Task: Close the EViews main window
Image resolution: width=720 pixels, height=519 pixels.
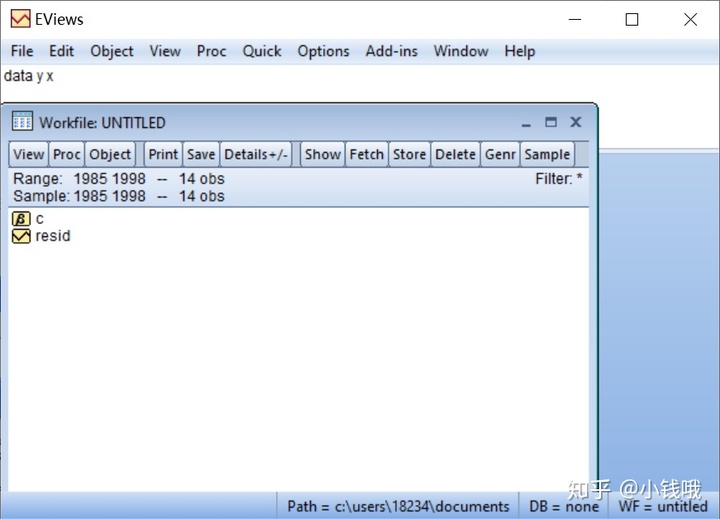Action: click(690, 19)
